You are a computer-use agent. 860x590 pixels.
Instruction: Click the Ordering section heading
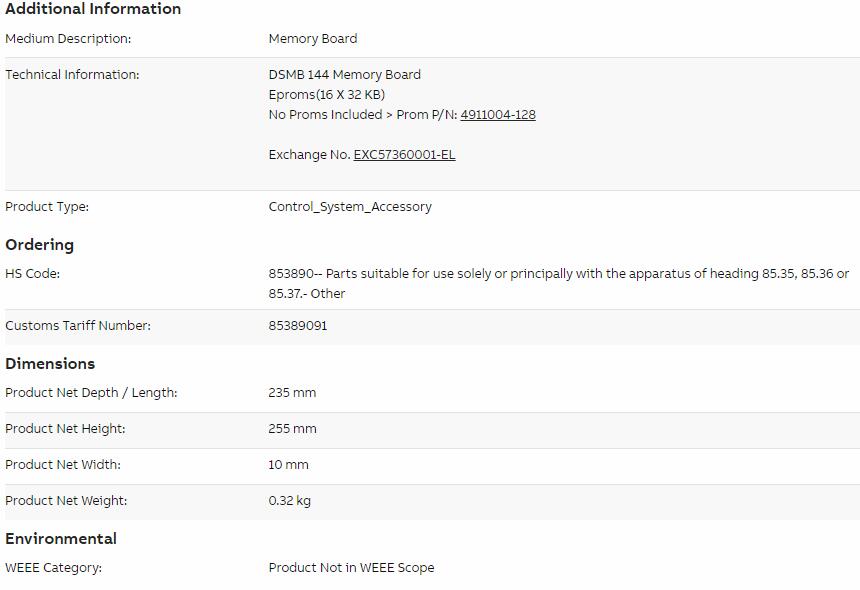click(39, 245)
